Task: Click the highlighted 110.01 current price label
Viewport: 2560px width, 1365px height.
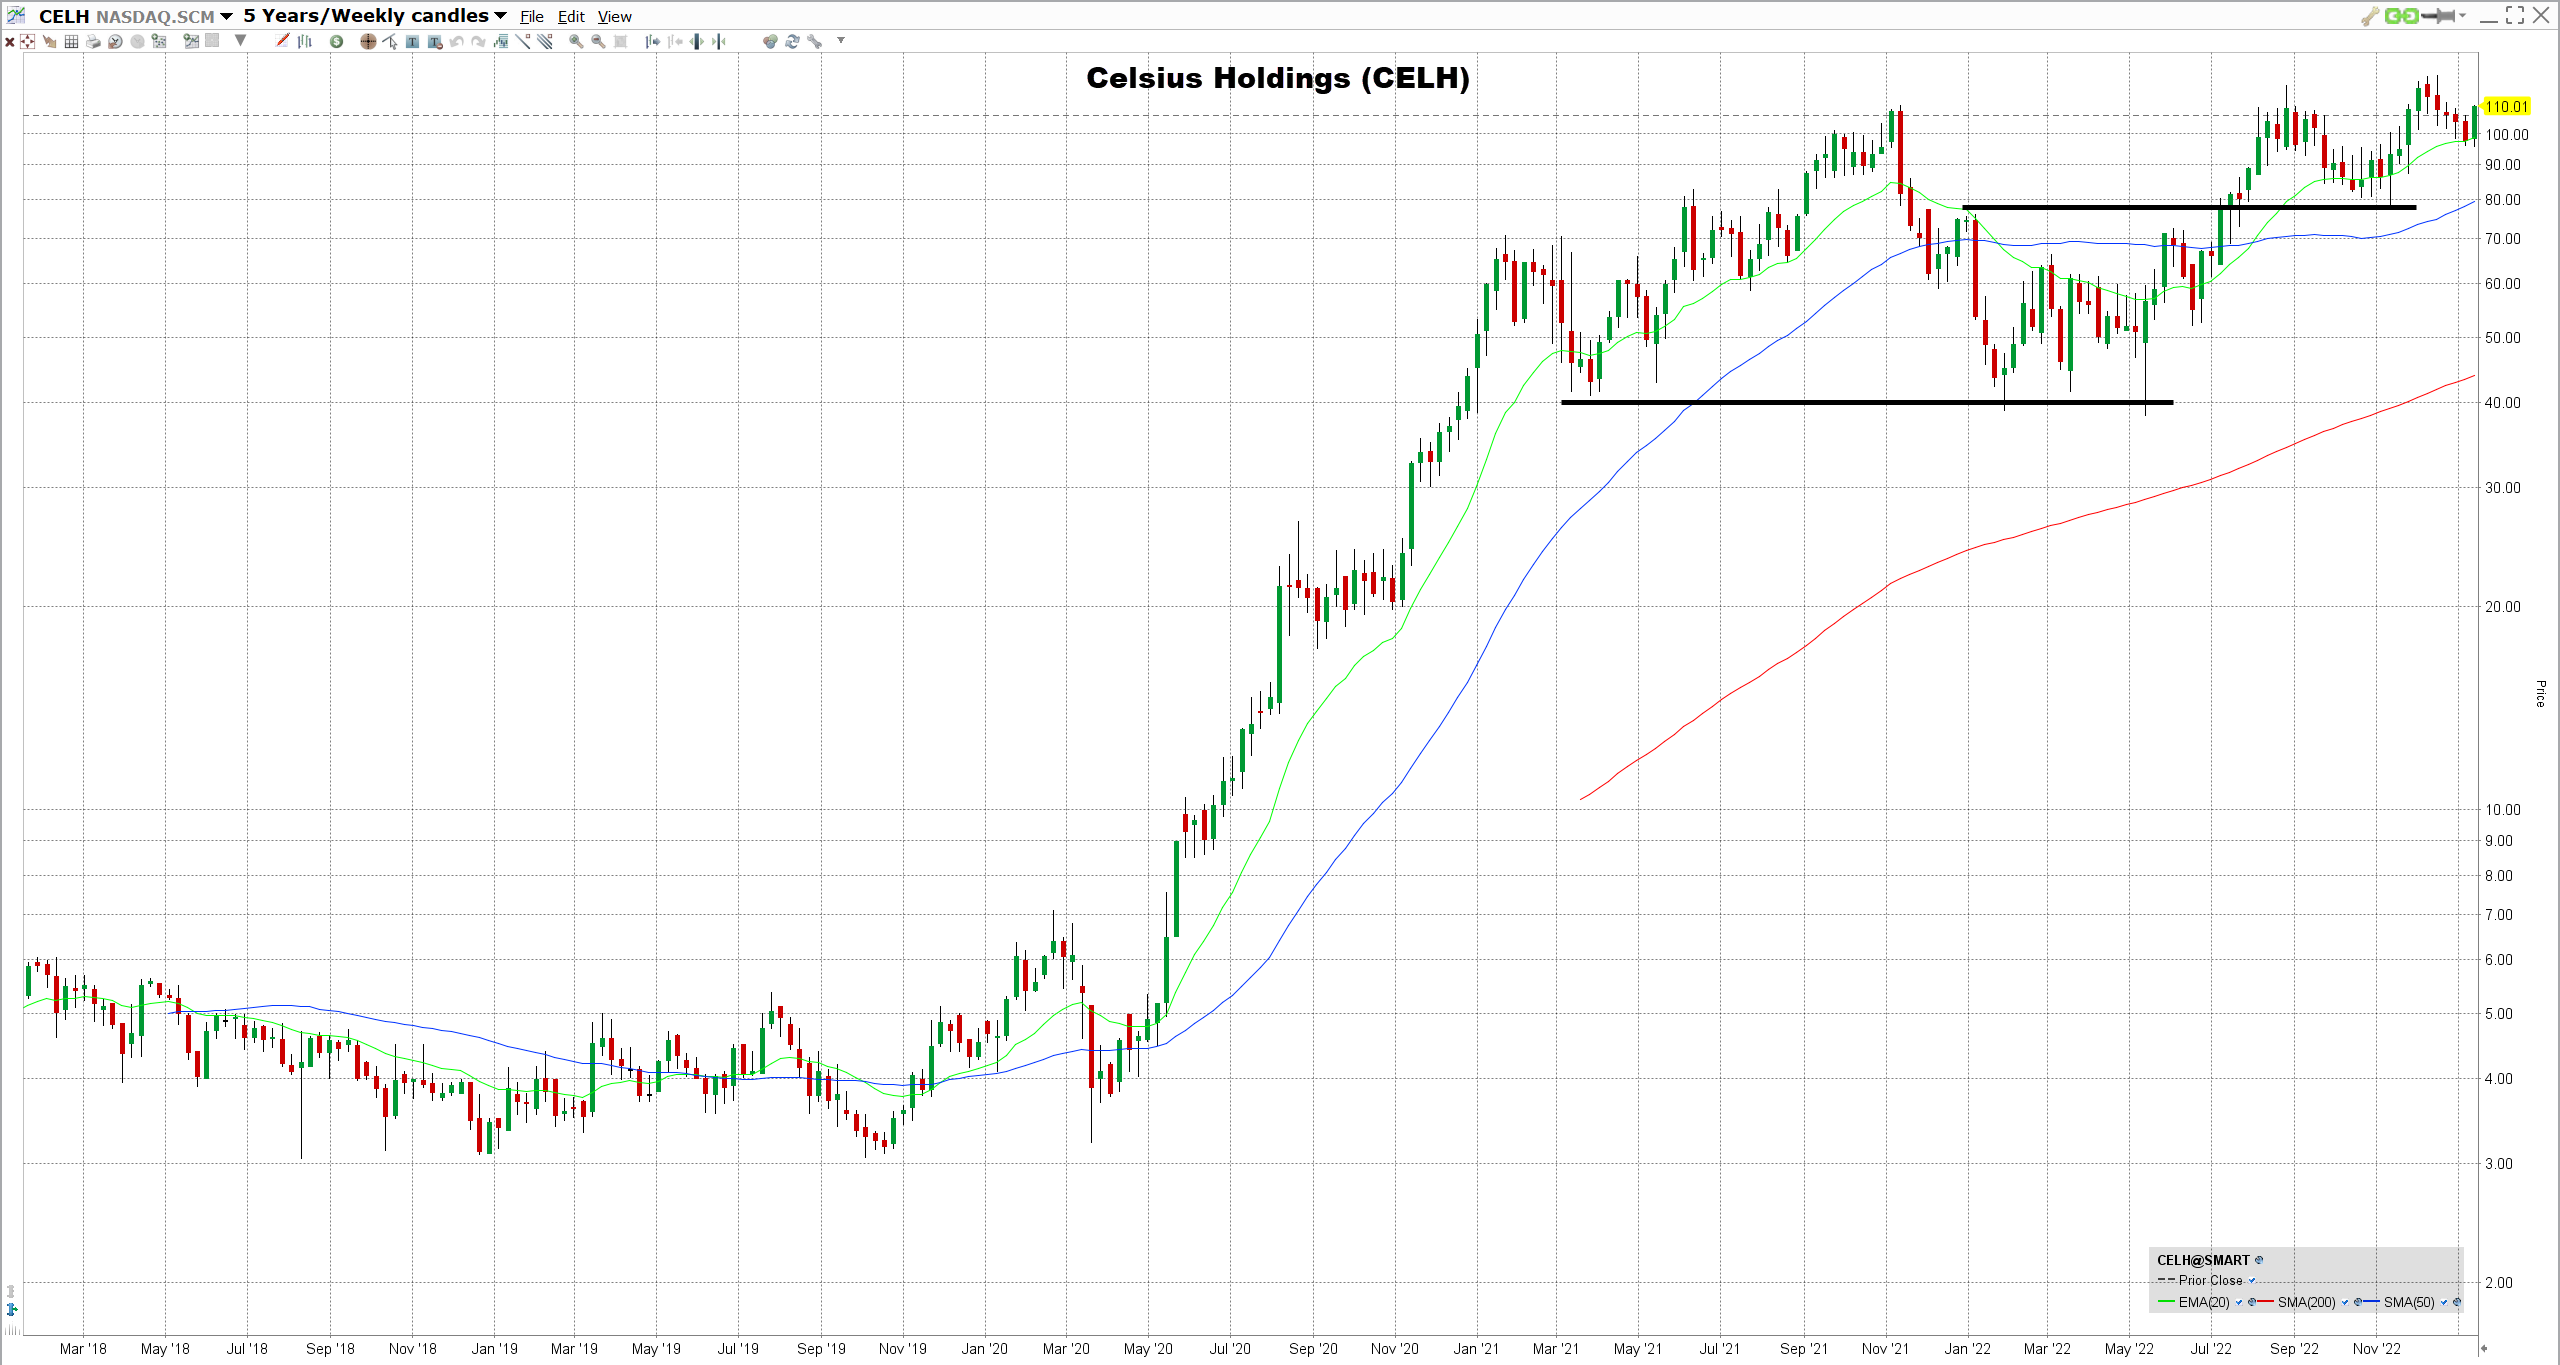Action: coord(2506,106)
